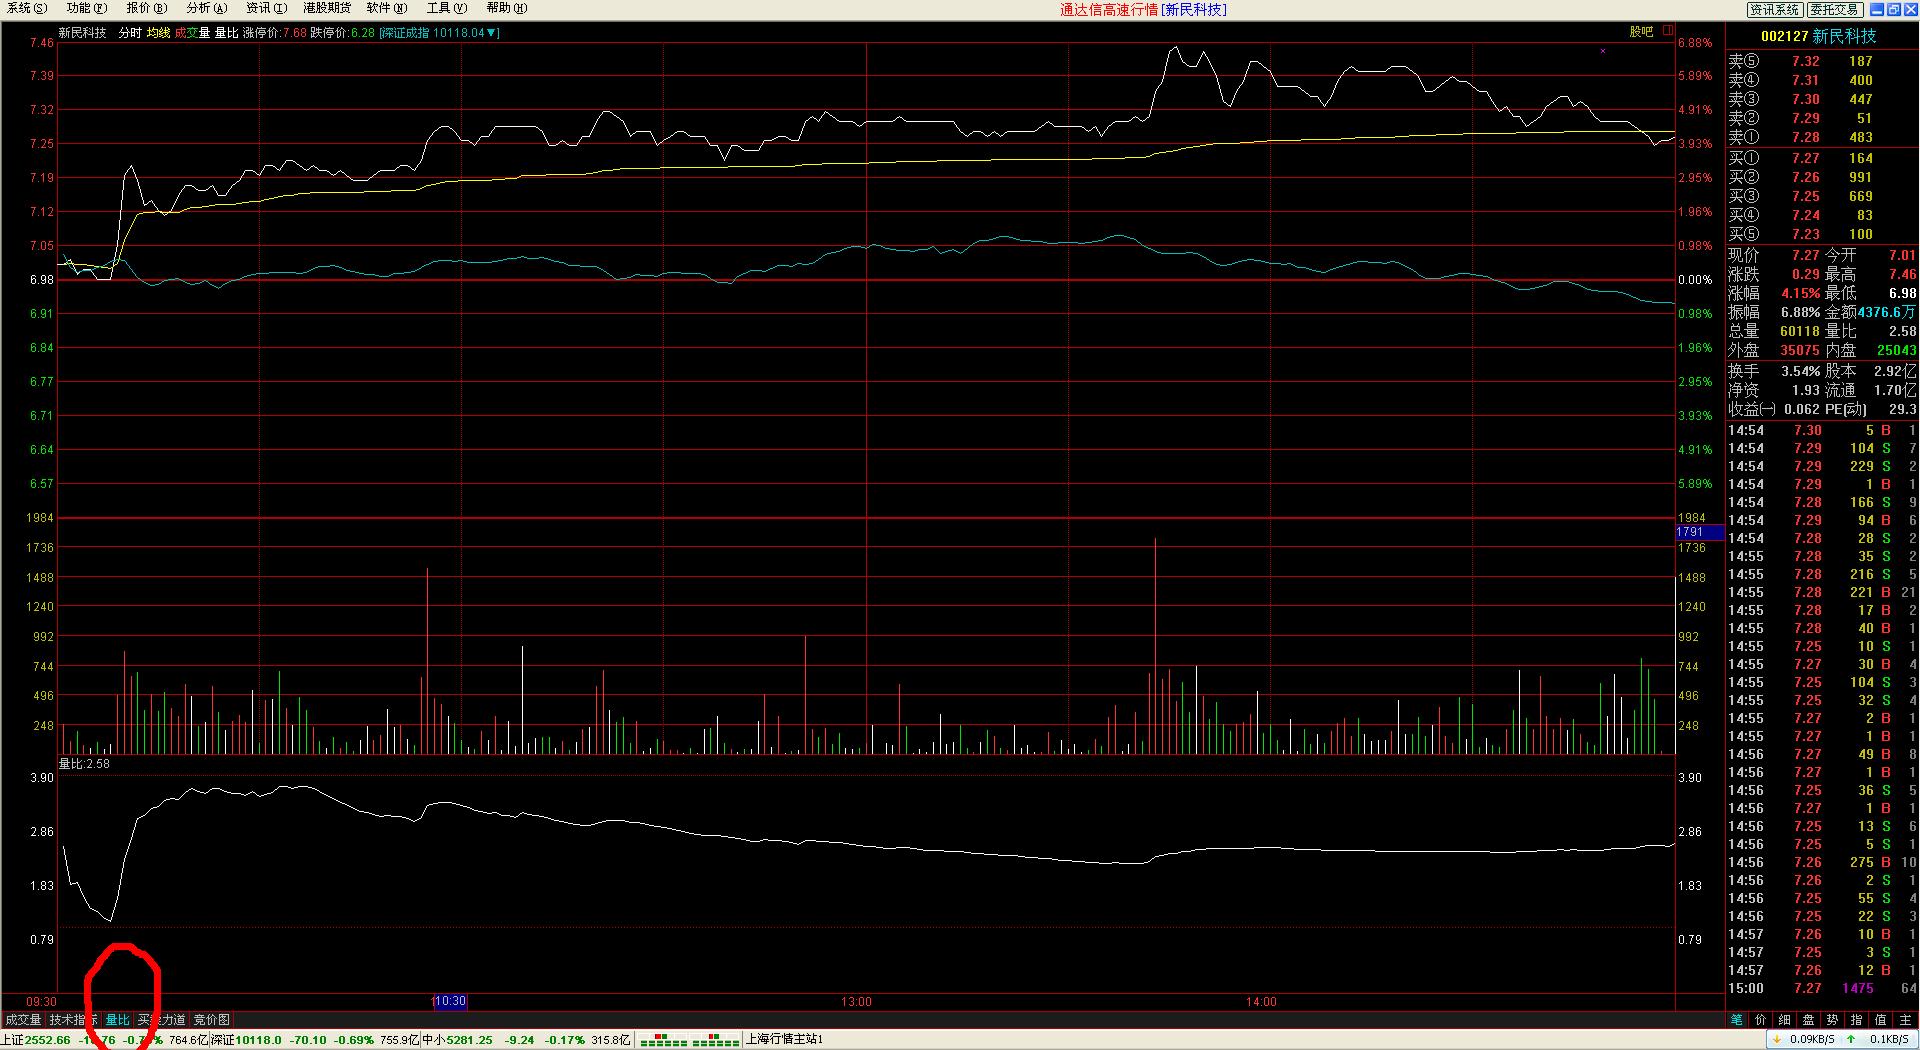Click the 15:00 closing trade row
1920x1050 pixels.
point(1822,988)
